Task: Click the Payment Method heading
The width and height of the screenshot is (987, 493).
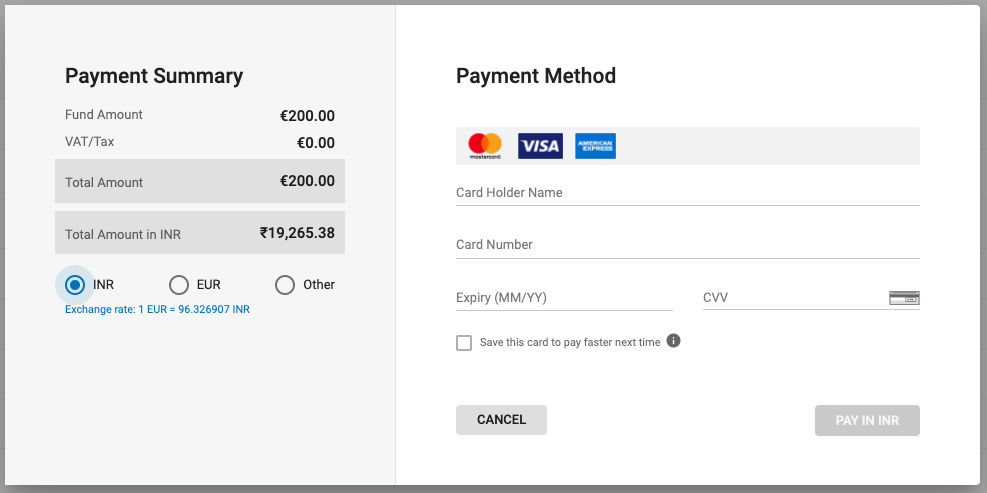Action: tap(536, 76)
